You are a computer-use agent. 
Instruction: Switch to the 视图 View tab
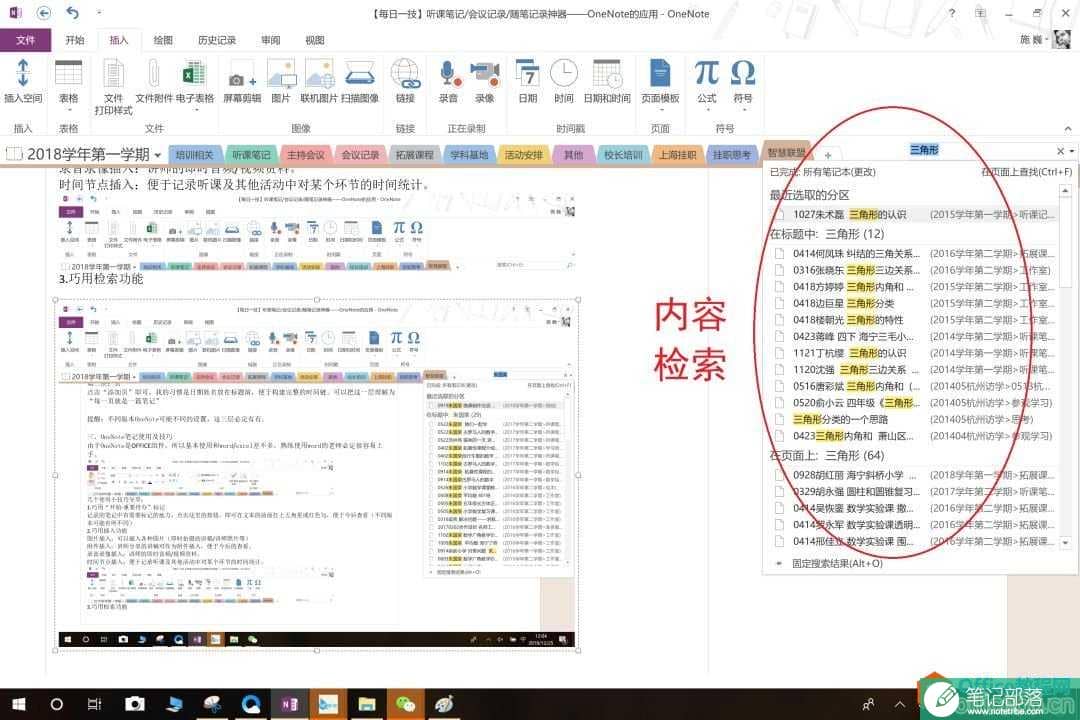click(315, 40)
